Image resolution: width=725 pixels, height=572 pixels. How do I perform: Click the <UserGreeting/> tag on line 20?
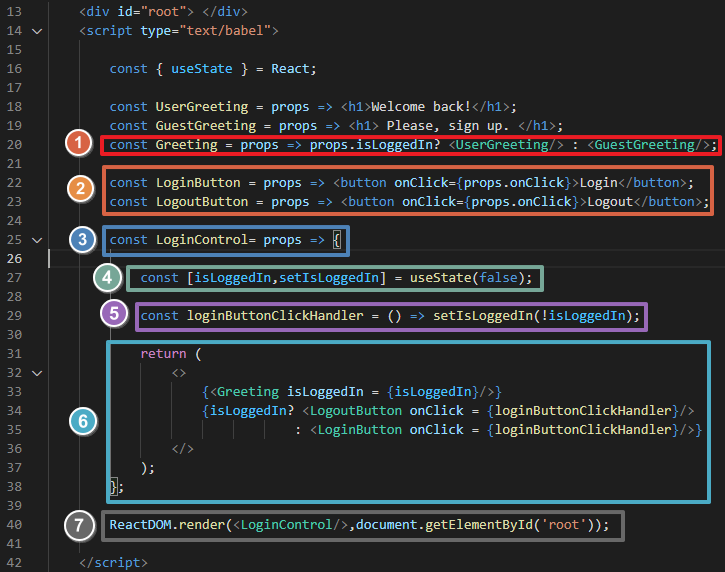pos(506,145)
